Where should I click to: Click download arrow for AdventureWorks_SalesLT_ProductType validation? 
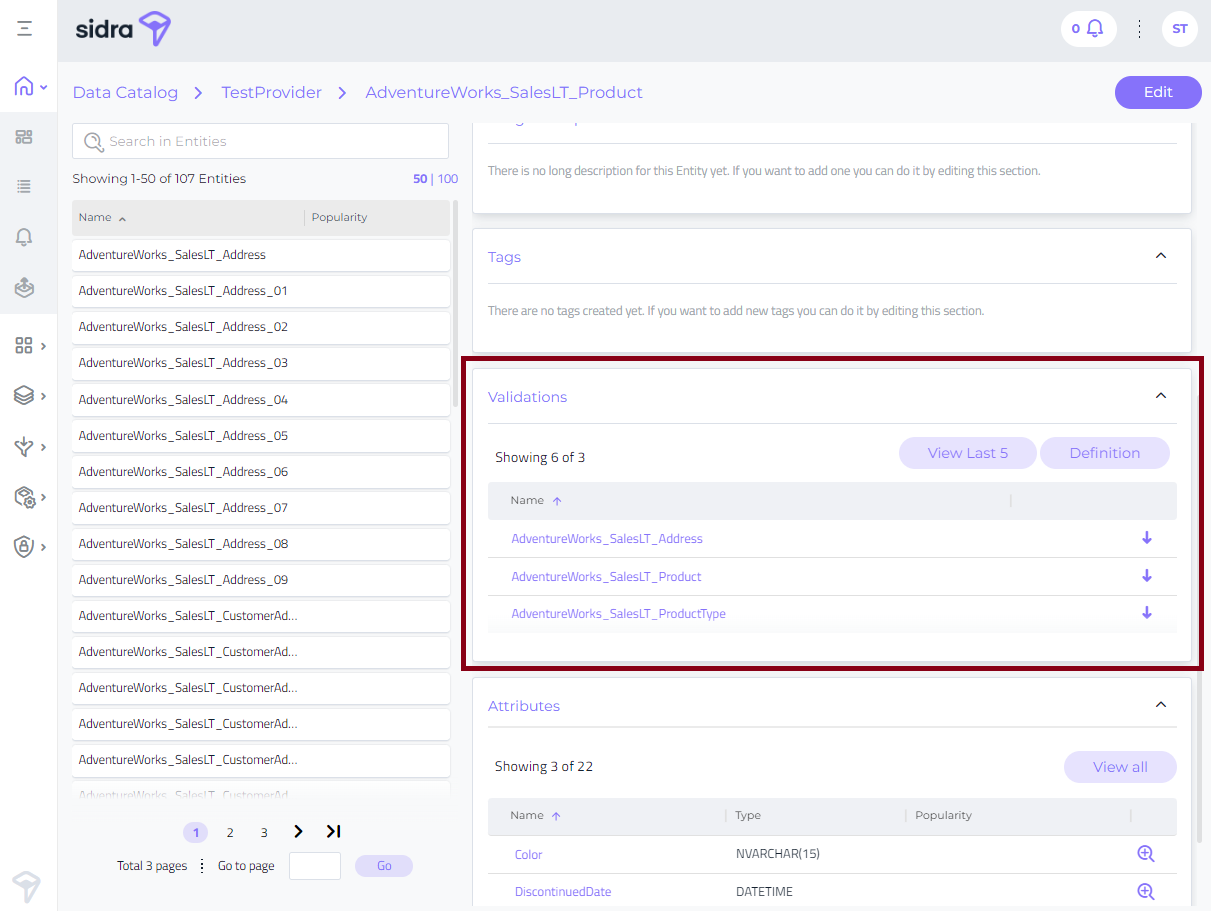pos(1146,613)
